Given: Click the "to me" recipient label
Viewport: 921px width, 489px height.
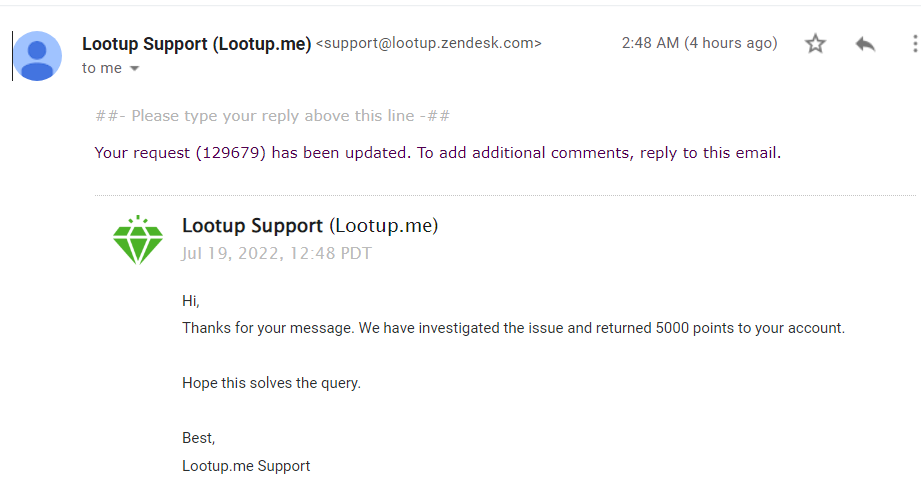Looking at the screenshot, I should (101, 68).
